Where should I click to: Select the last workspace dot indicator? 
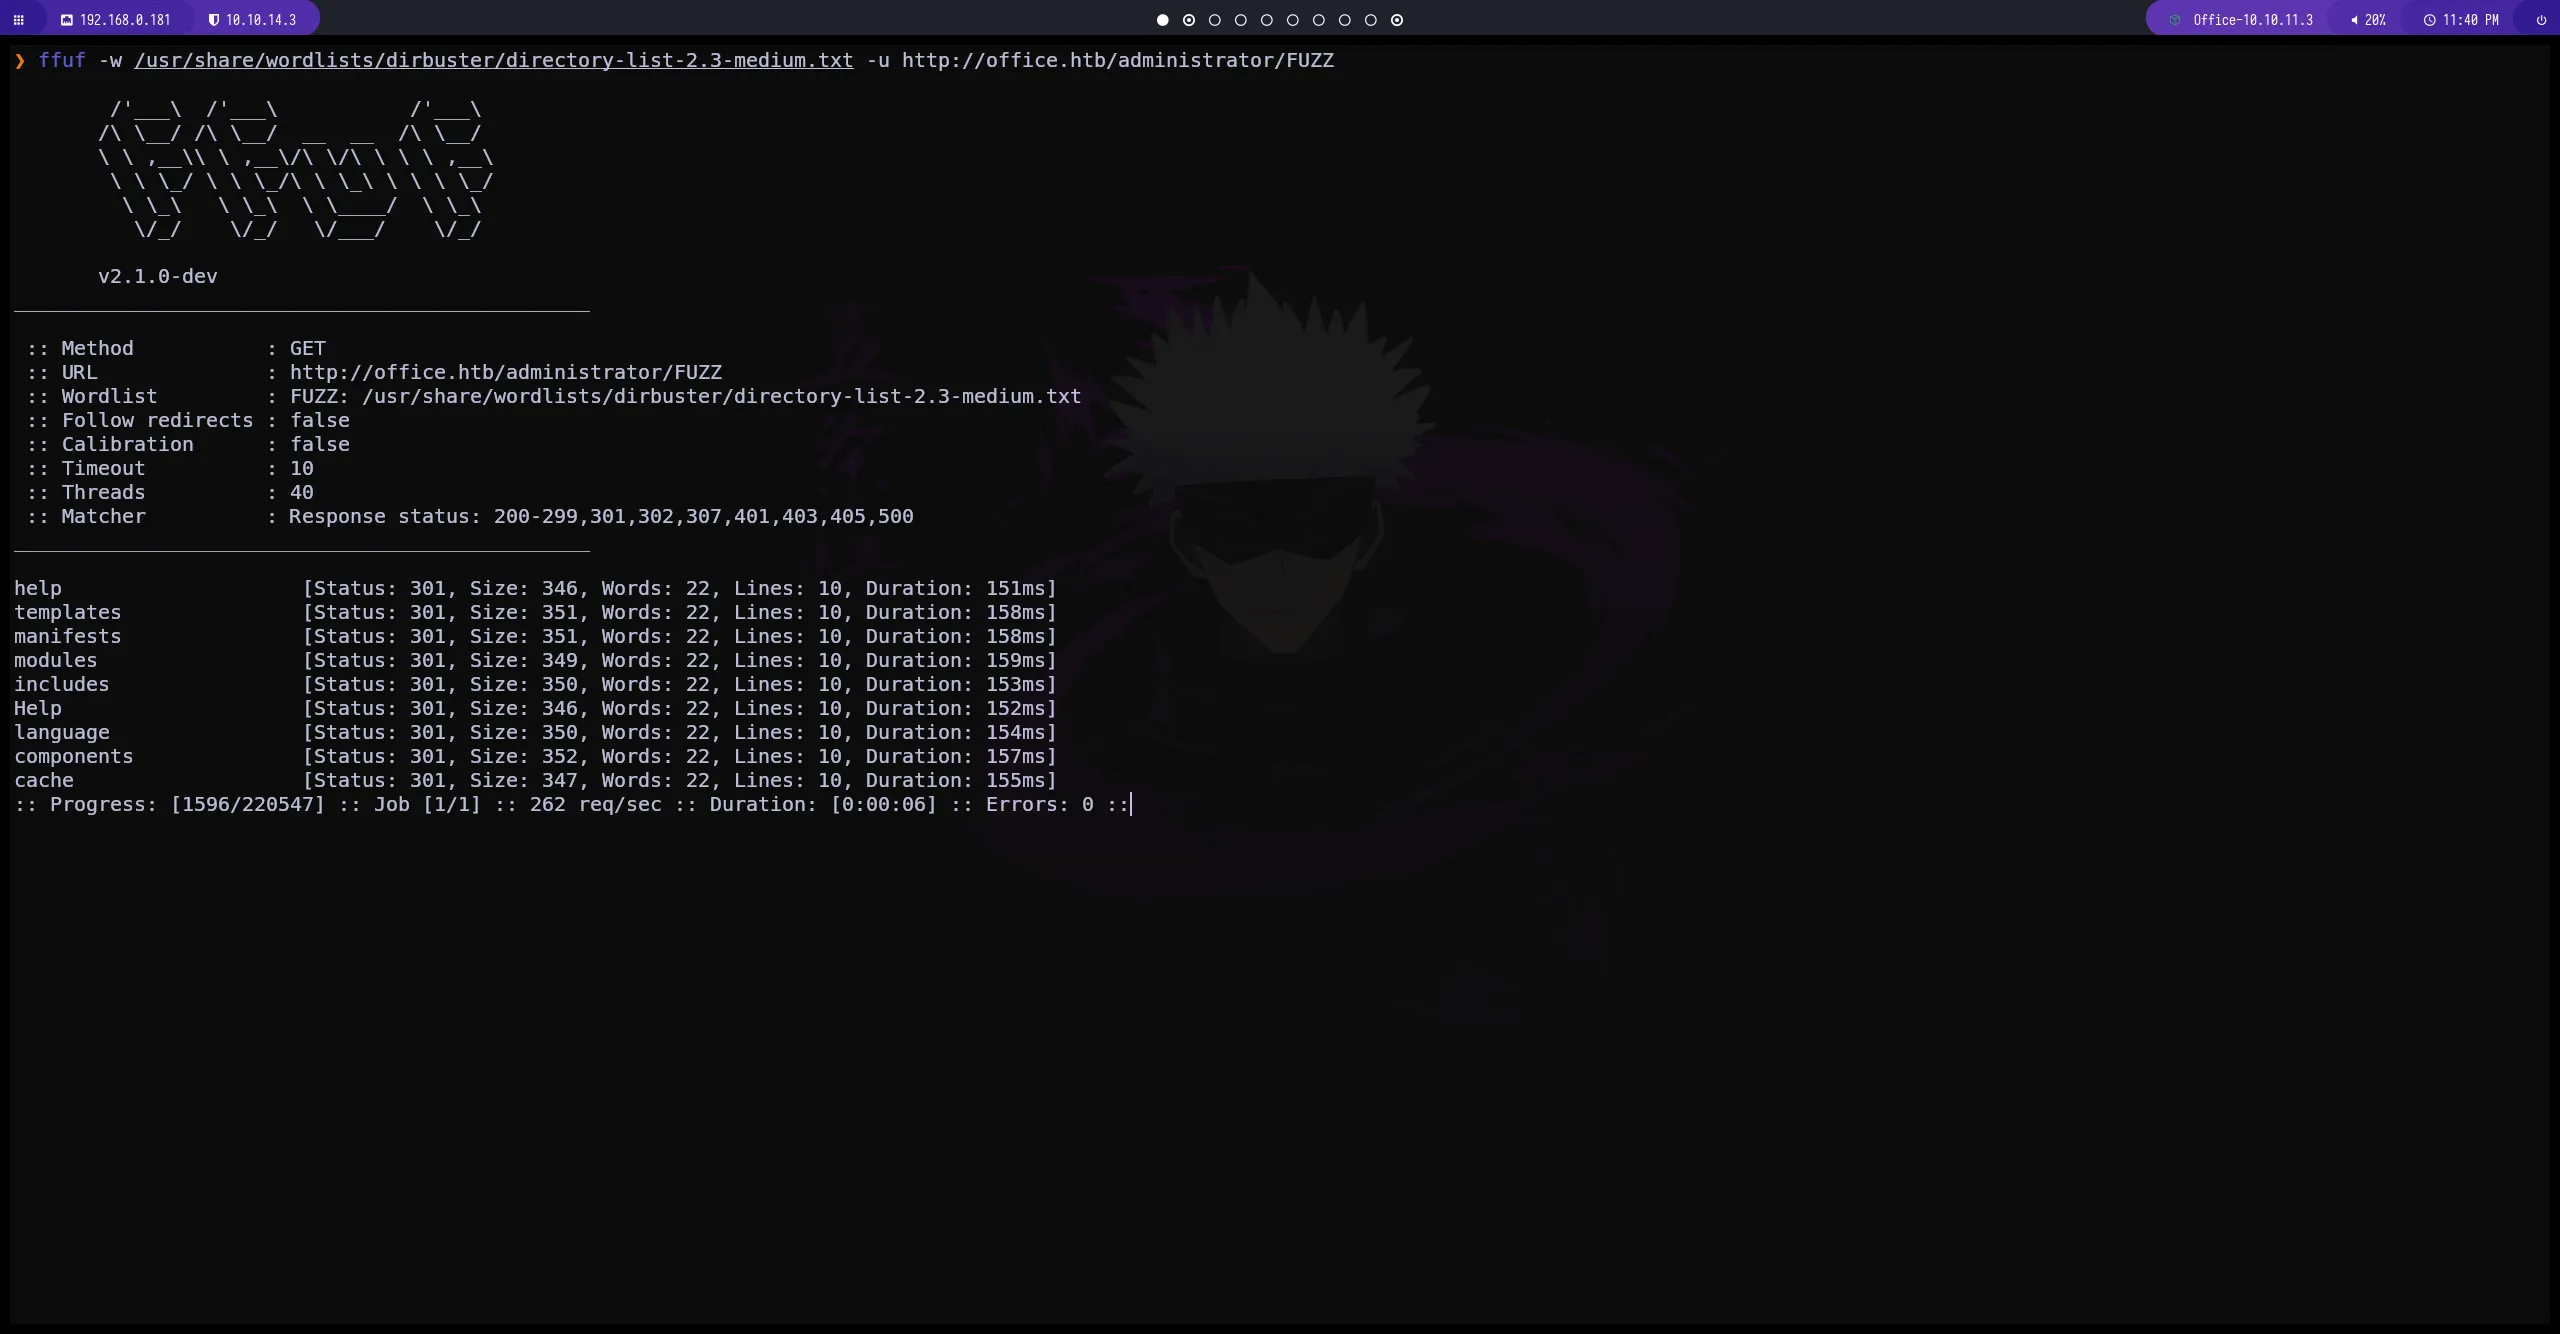pos(1397,20)
